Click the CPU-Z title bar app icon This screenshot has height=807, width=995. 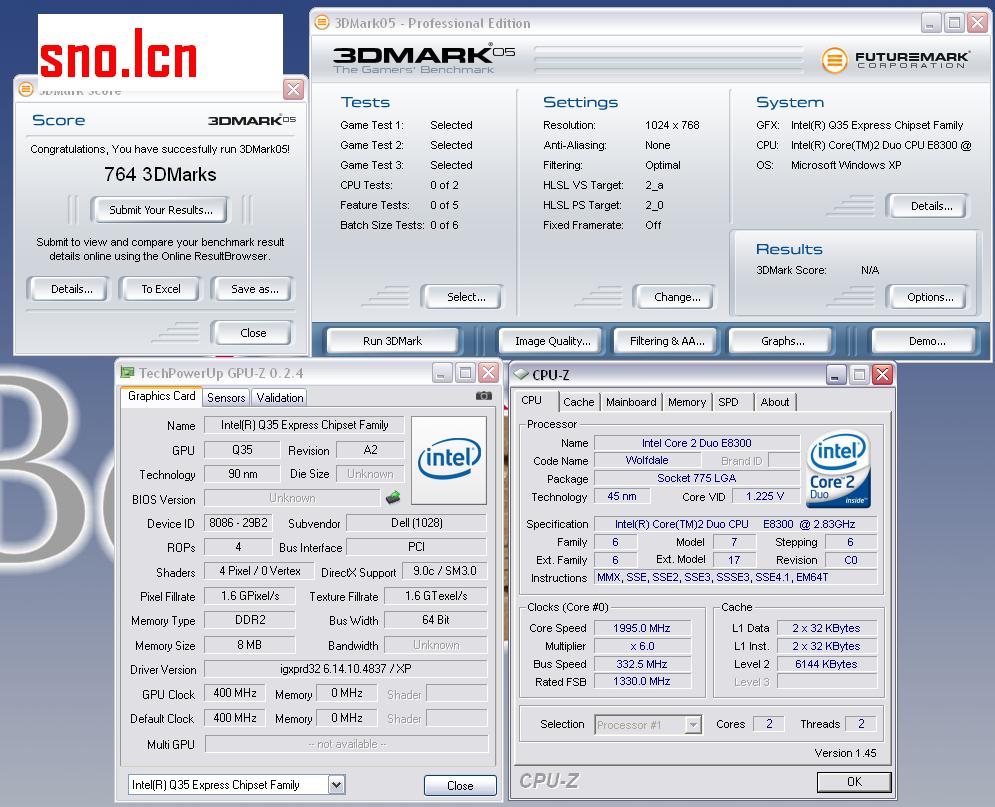click(x=521, y=374)
